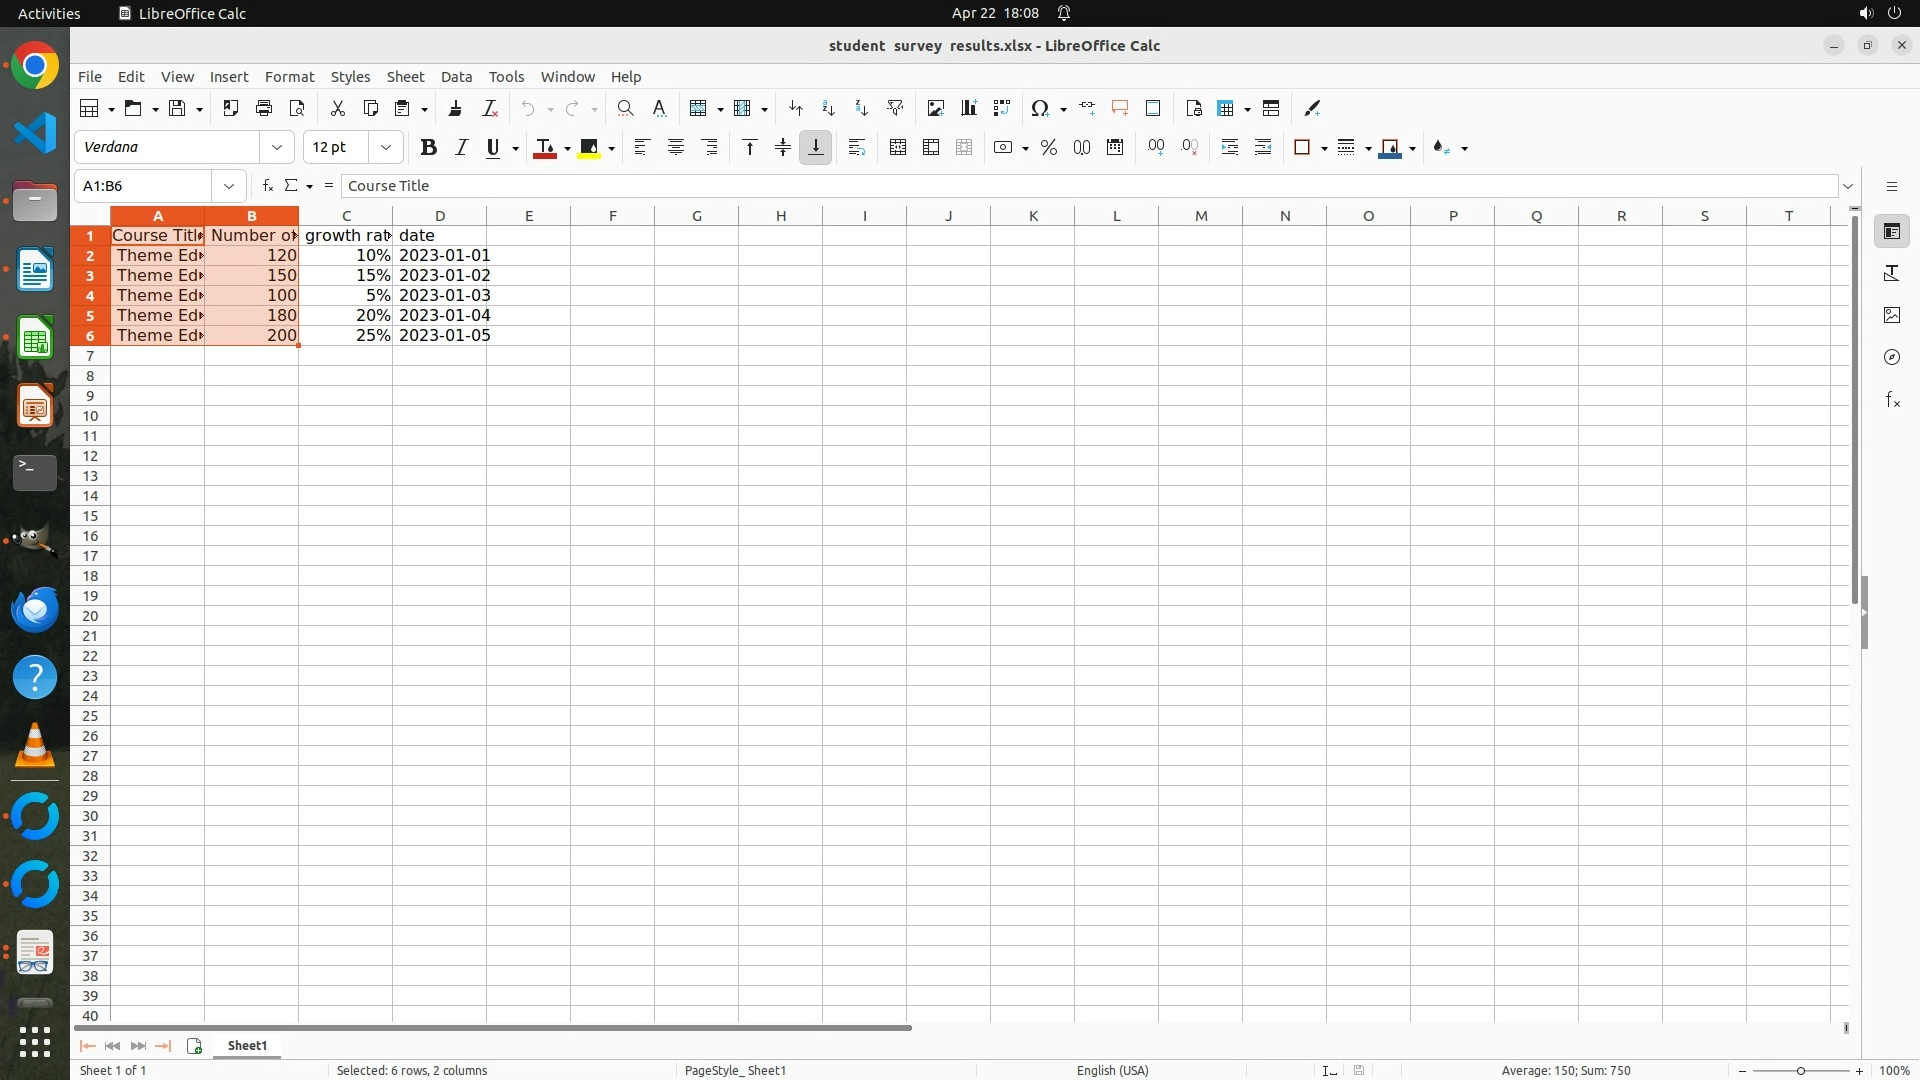Open the 12 pt font size dropdown
The width and height of the screenshot is (1920, 1080).
pos(386,148)
